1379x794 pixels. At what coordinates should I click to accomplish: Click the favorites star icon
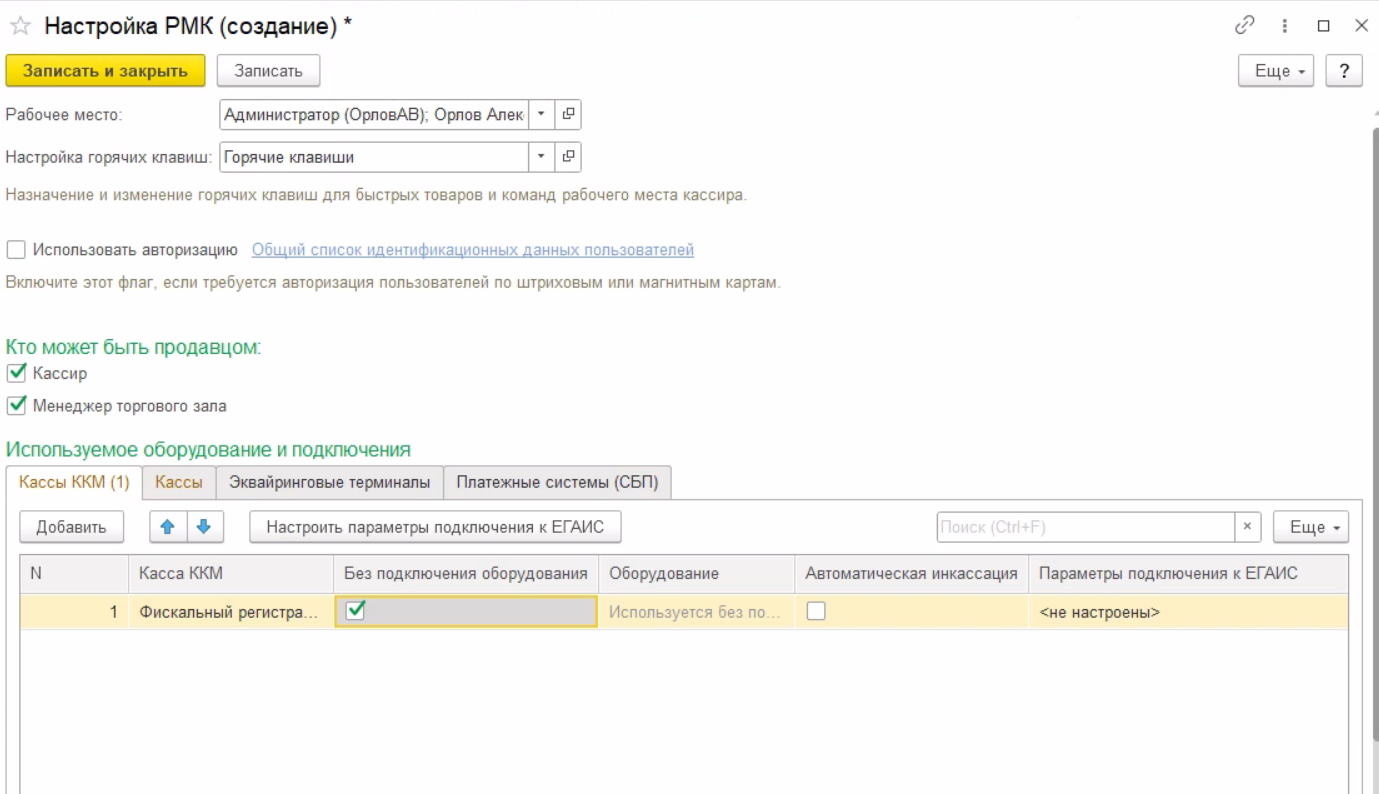click(20, 28)
